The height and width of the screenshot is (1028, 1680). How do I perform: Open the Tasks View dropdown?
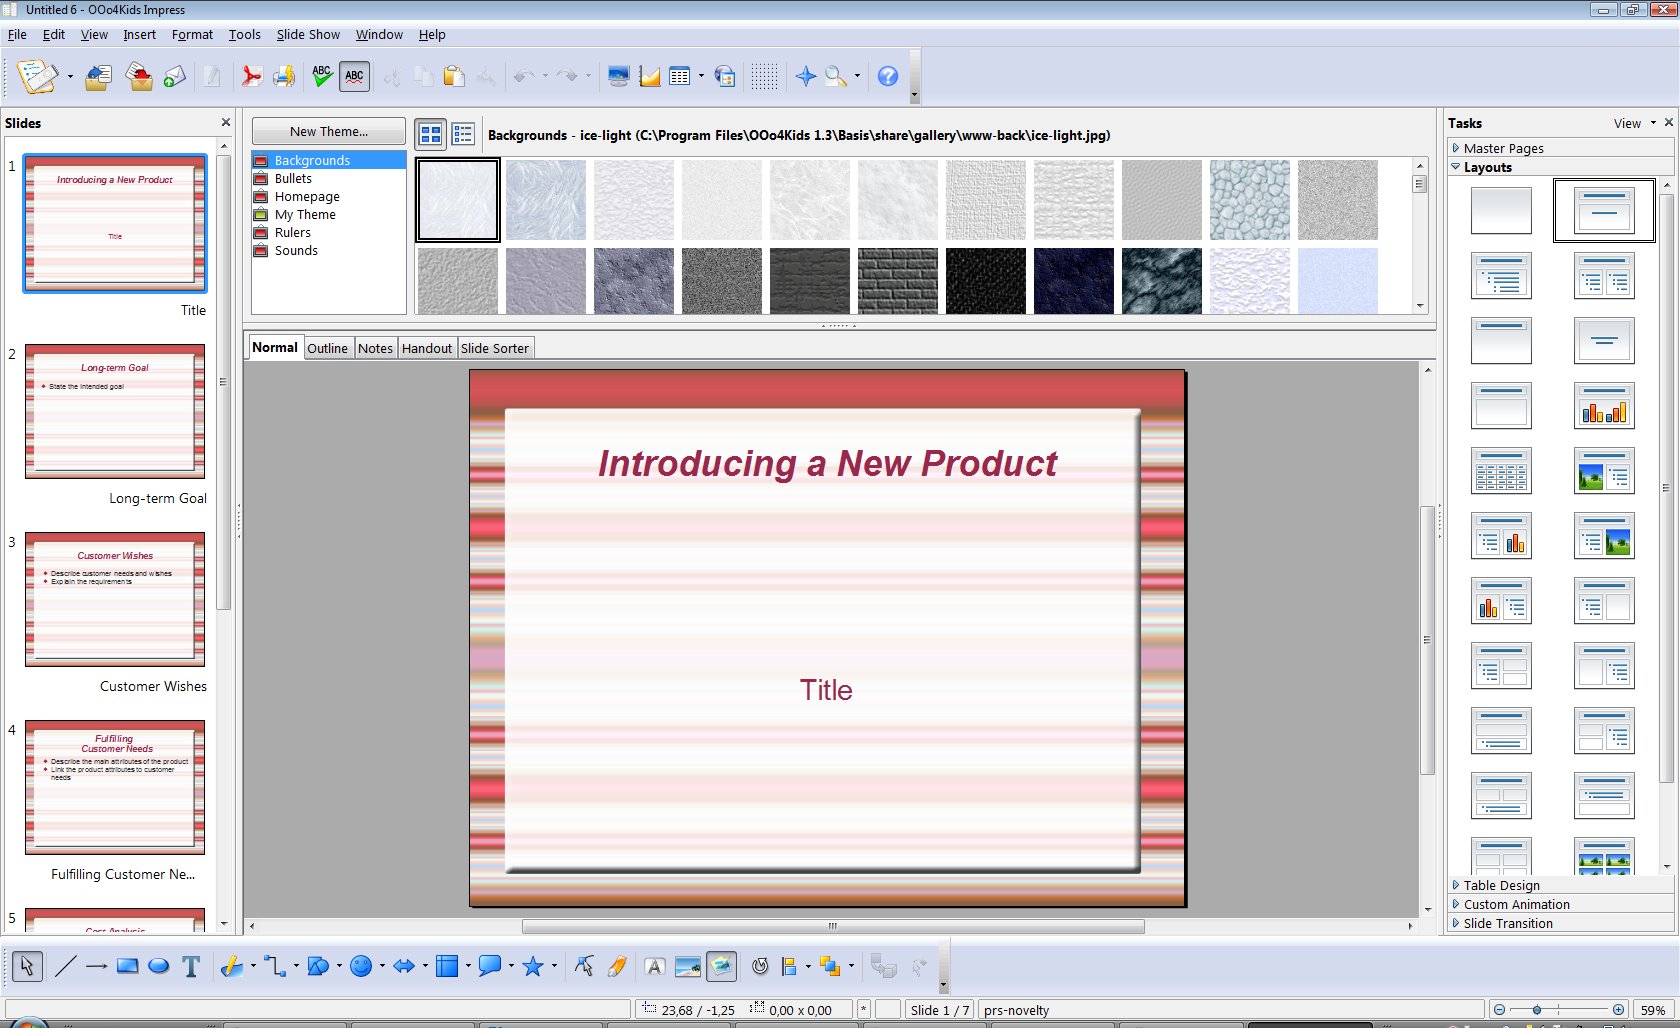[1634, 123]
